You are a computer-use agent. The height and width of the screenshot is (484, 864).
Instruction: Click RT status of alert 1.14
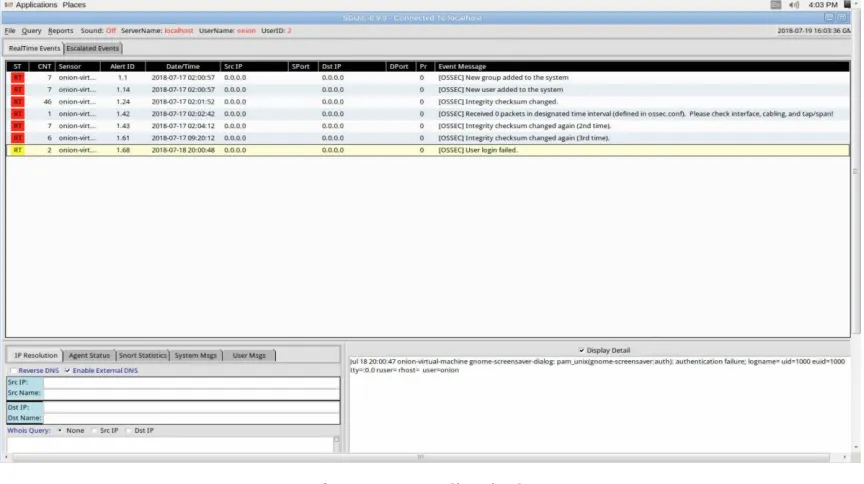point(18,90)
